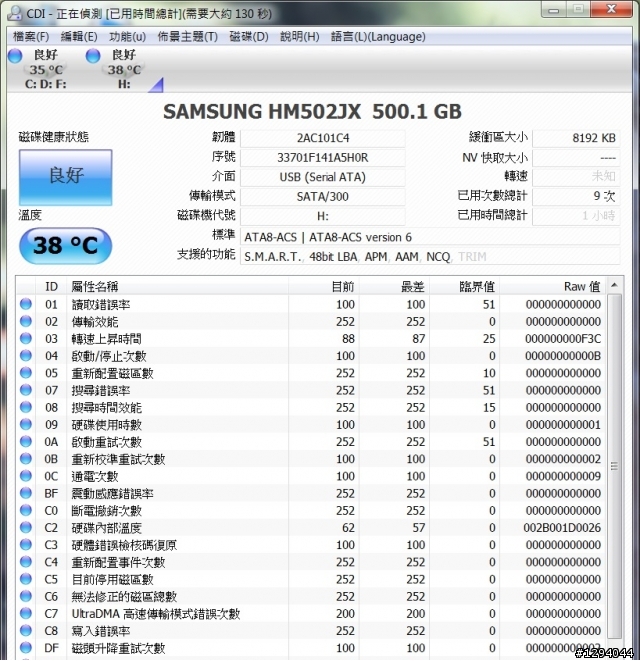Open the 磁碟(D) menu
The image size is (640, 661).
pyautogui.click(x=249, y=37)
